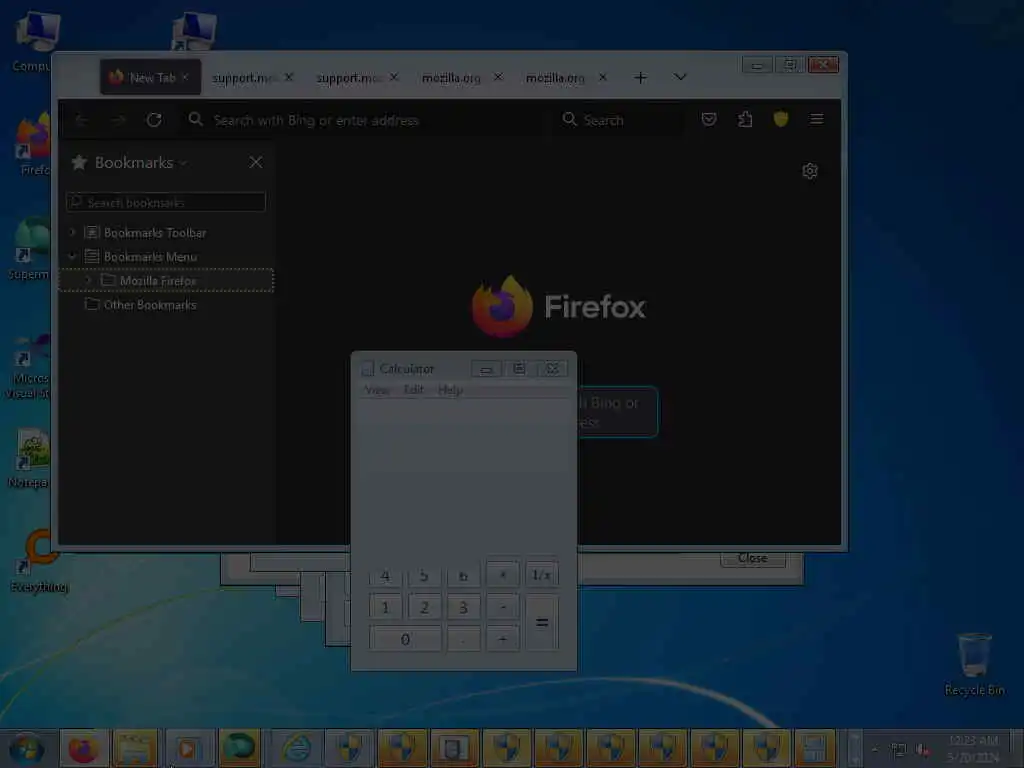Screen dimensions: 1024x768
Task: Expand the Bookmarks Toolbar folder
Action: (72, 232)
